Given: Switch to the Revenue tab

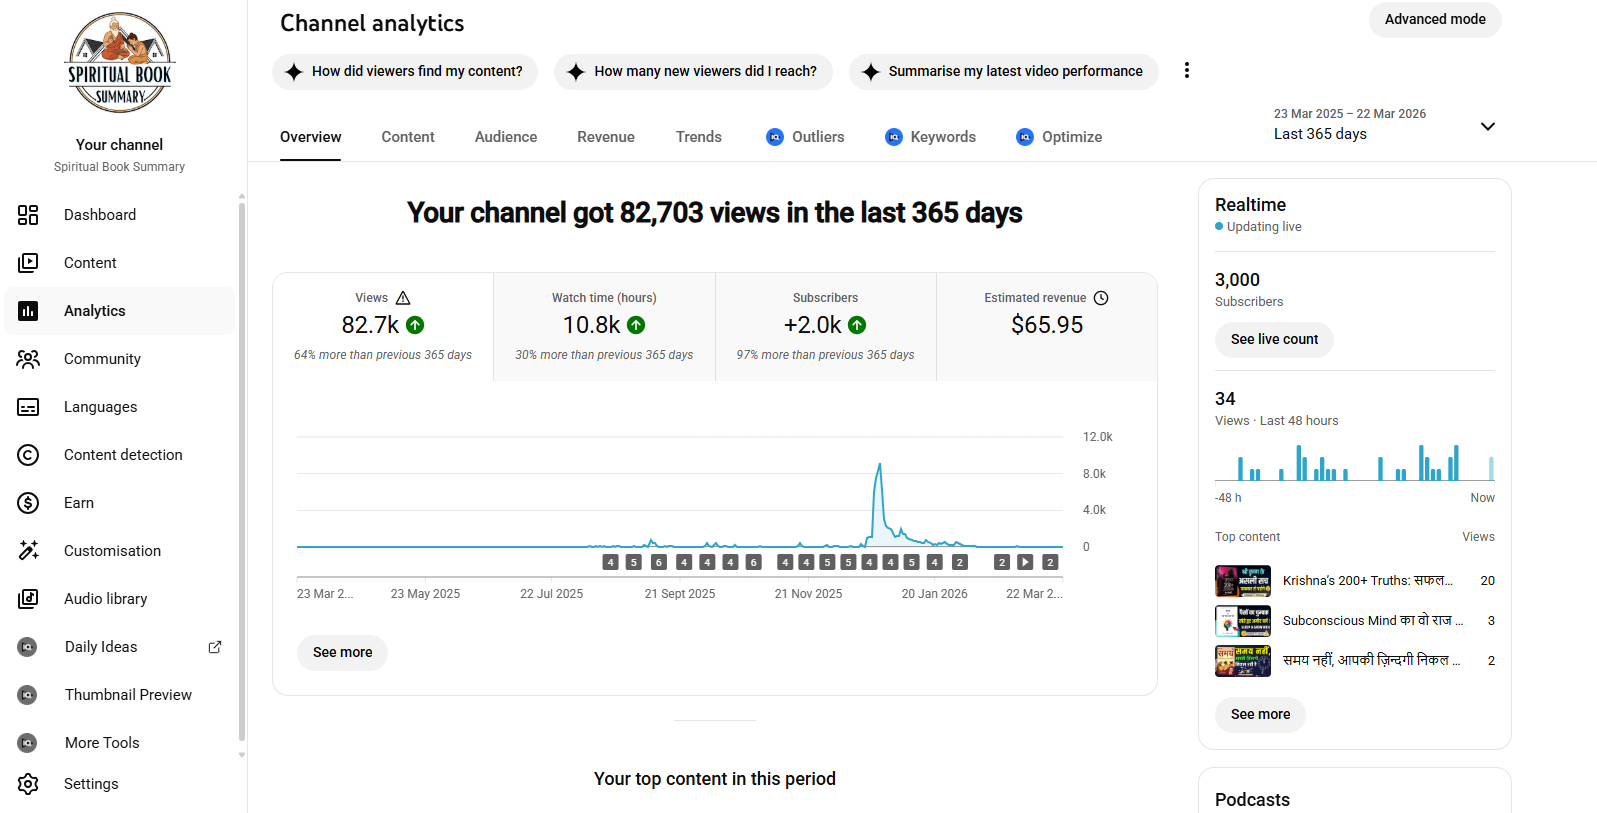Looking at the screenshot, I should pos(605,137).
